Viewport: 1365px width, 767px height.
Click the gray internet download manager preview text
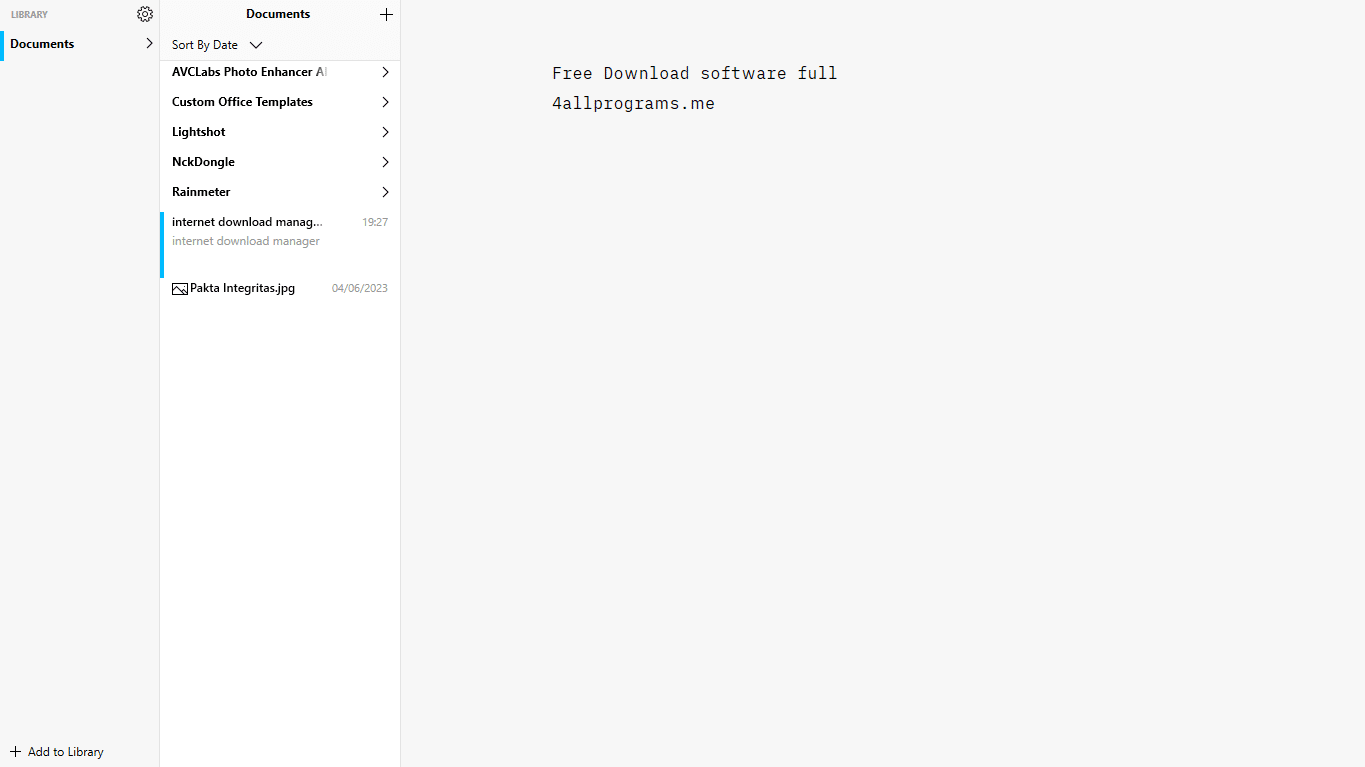click(x=246, y=241)
